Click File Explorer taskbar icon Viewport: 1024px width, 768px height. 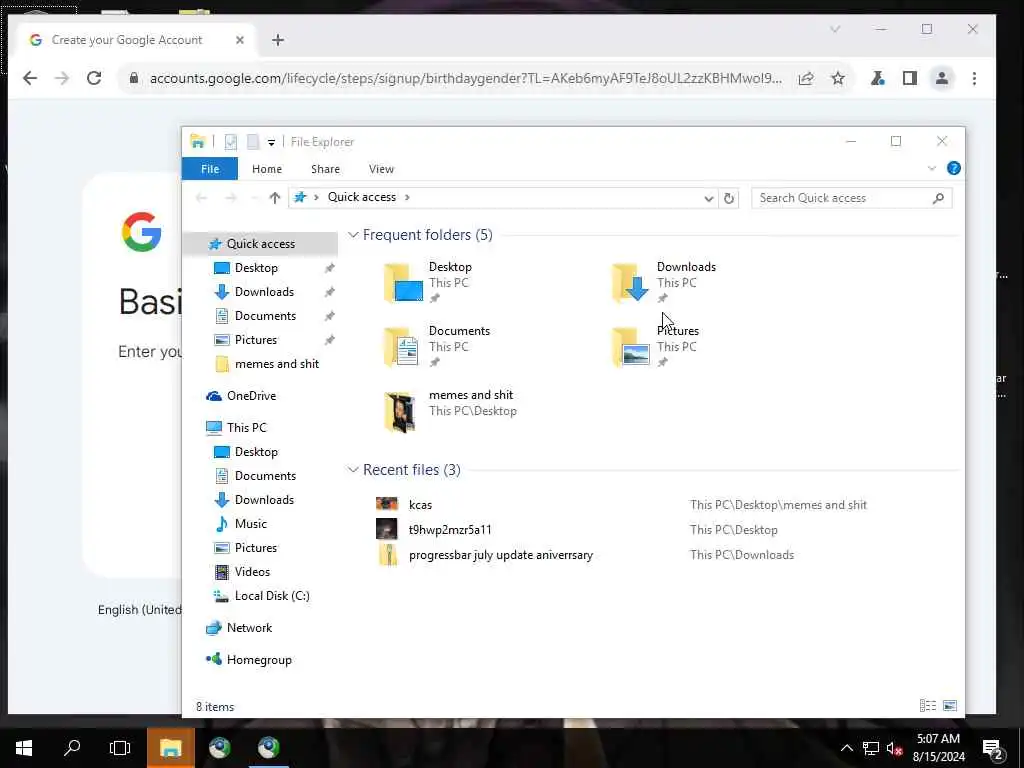(x=170, y=748)
